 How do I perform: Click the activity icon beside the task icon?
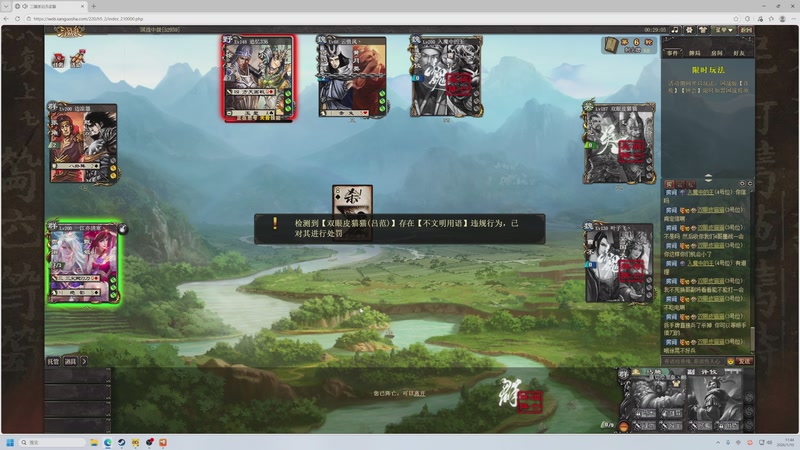tap(77, 59)
